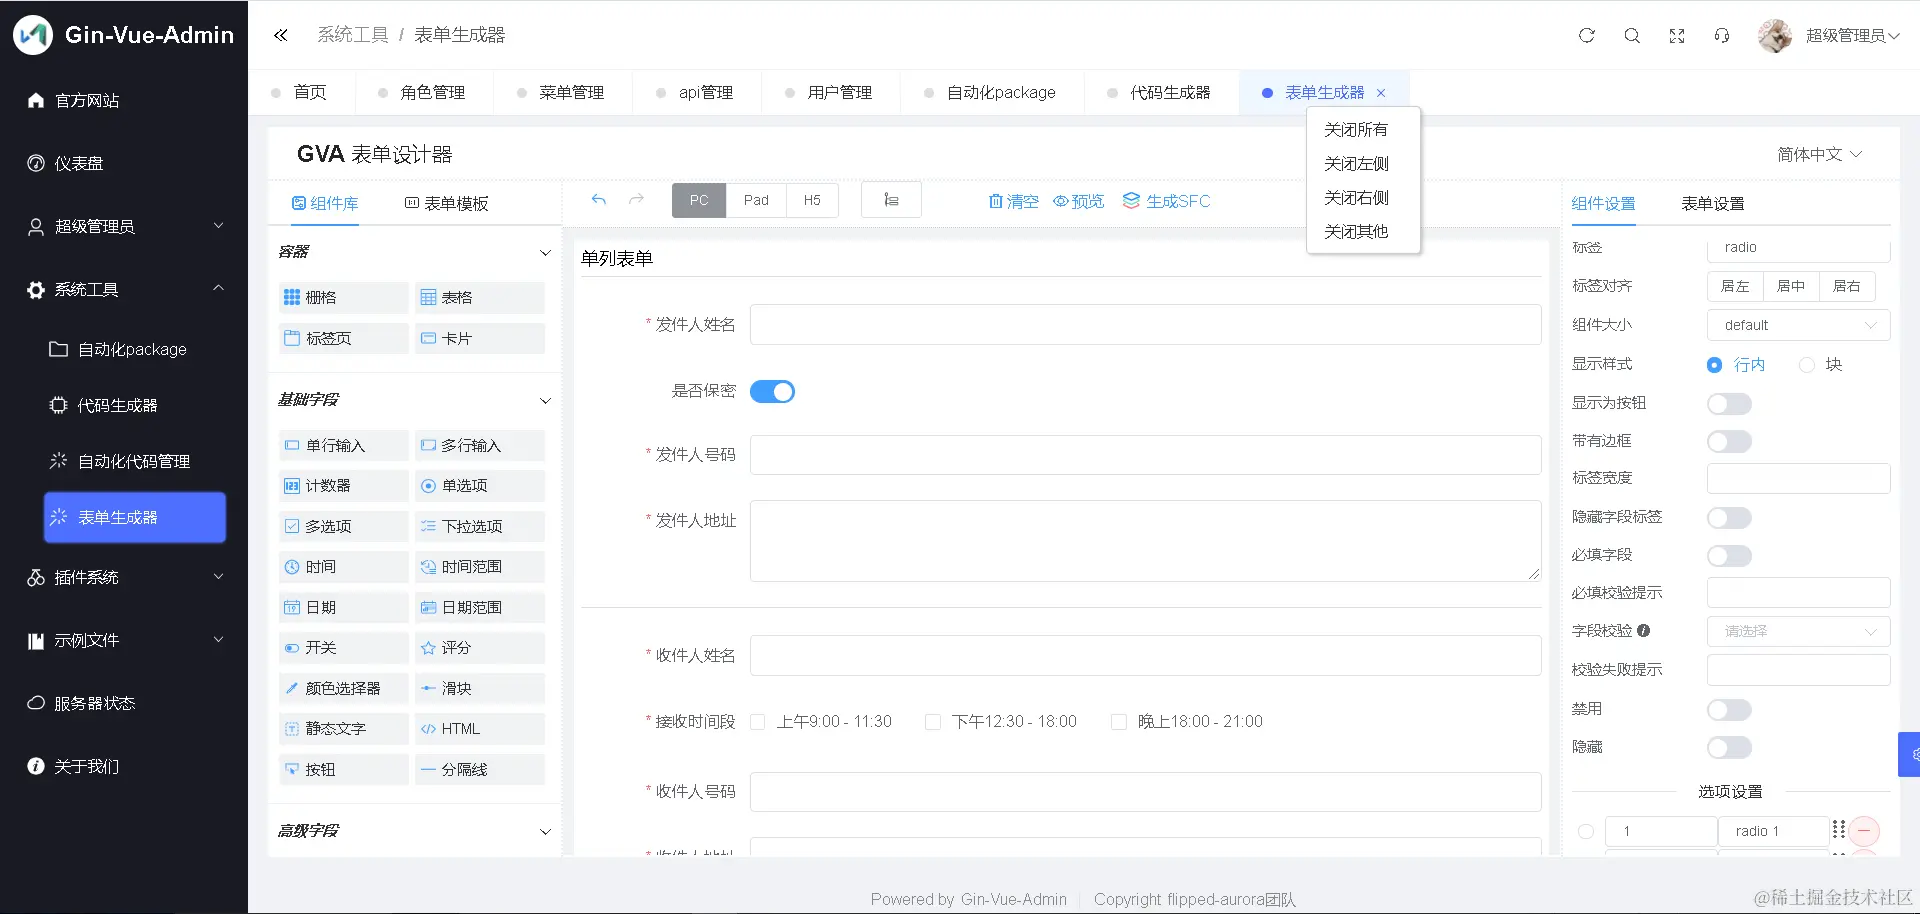
Task: Open the 组件大小 default dropdown
Action: [x=1798, y=325]
